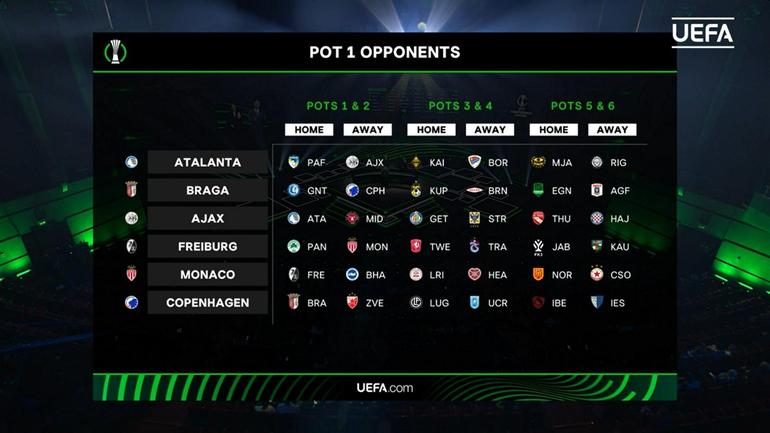Select the ATALANTA team row label
Image resolution: width=770 pixels, height=433 pixels.
[x=207, y=162]
